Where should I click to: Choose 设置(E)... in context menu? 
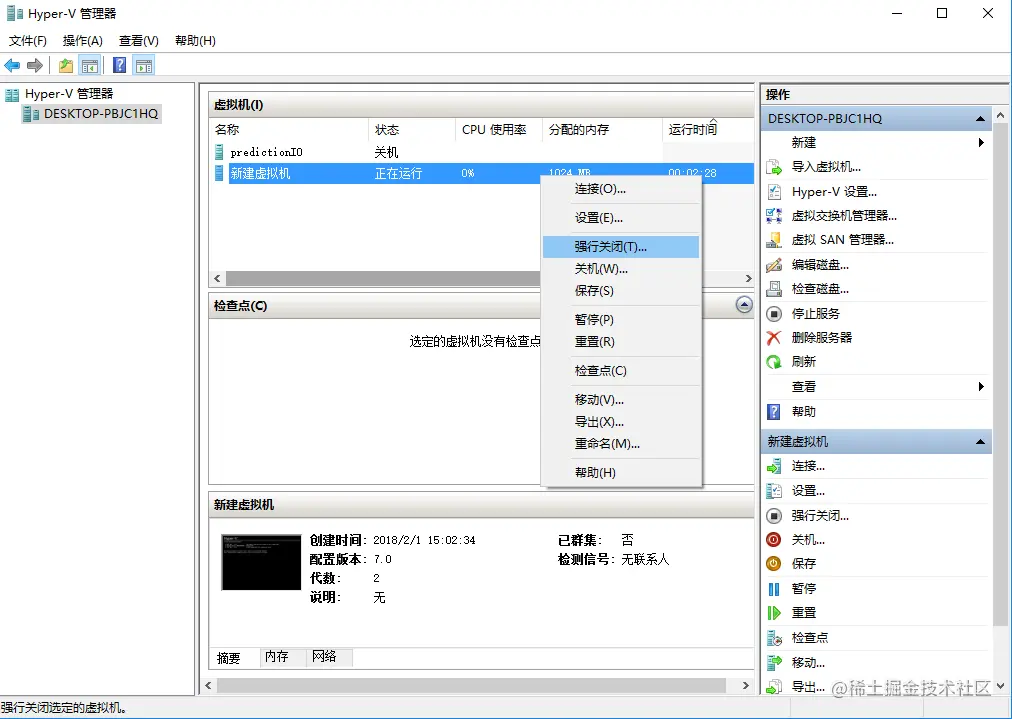click(x=621, y=218)
